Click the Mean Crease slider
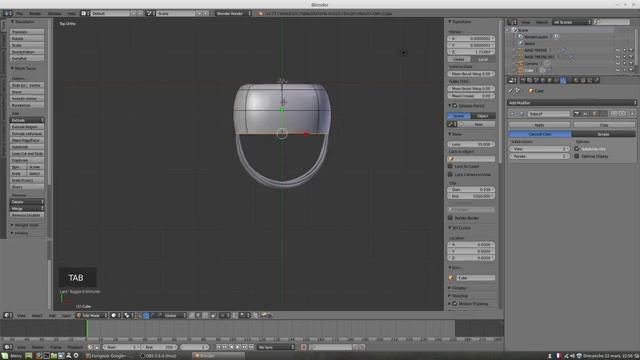This screenshot has width=640, height=360. pos(471,96)
